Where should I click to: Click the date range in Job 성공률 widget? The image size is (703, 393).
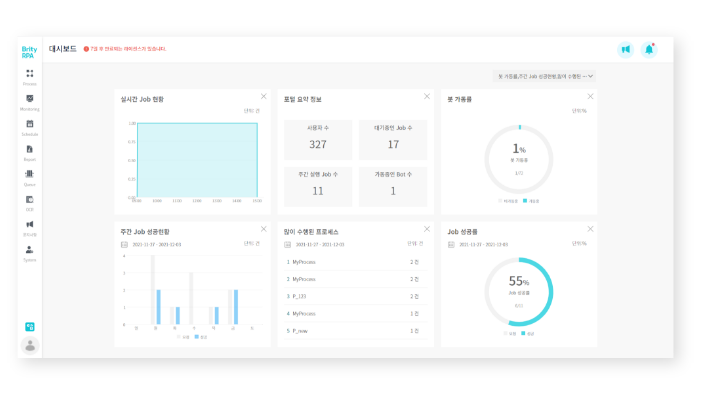[484, 245]
